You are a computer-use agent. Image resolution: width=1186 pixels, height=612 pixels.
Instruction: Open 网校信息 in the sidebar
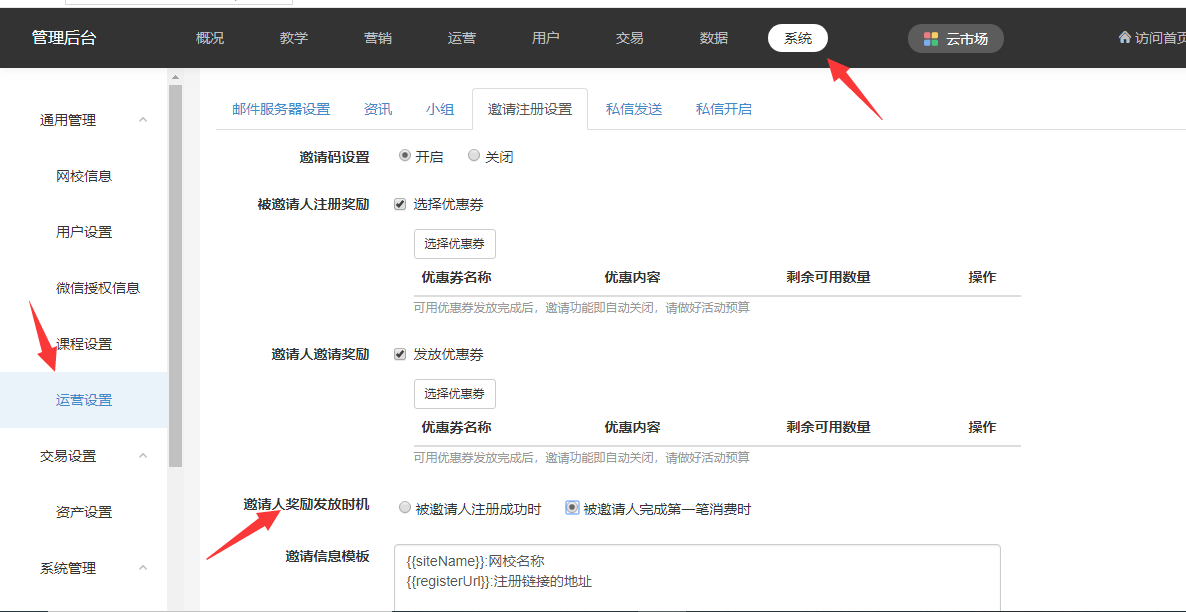pos(84,176)
